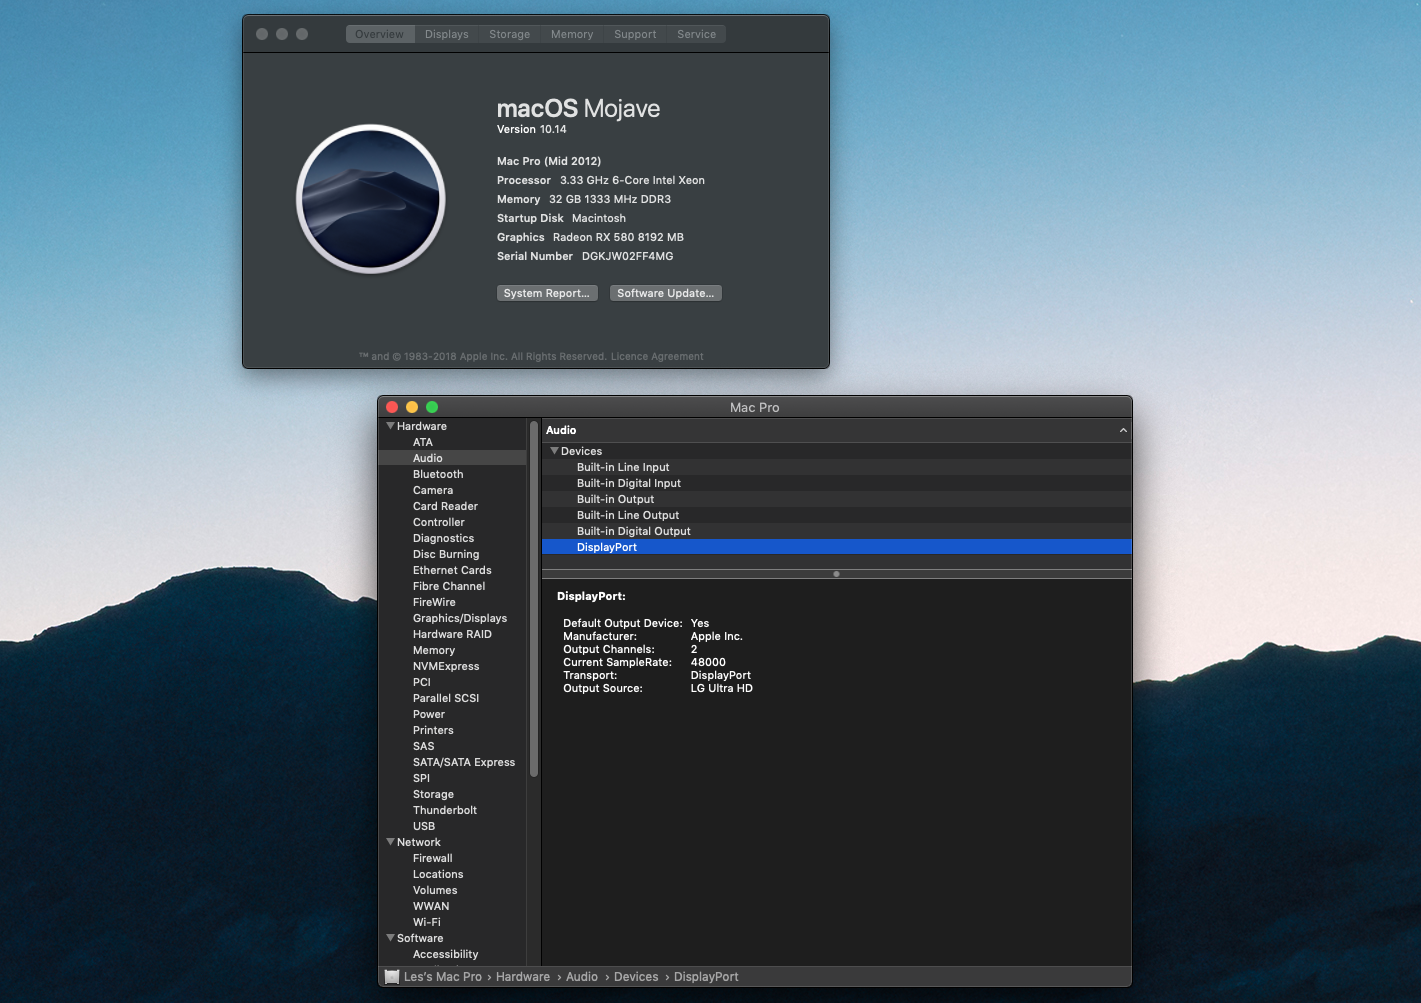Click the sort chevron in the Audio column header

1123,430
